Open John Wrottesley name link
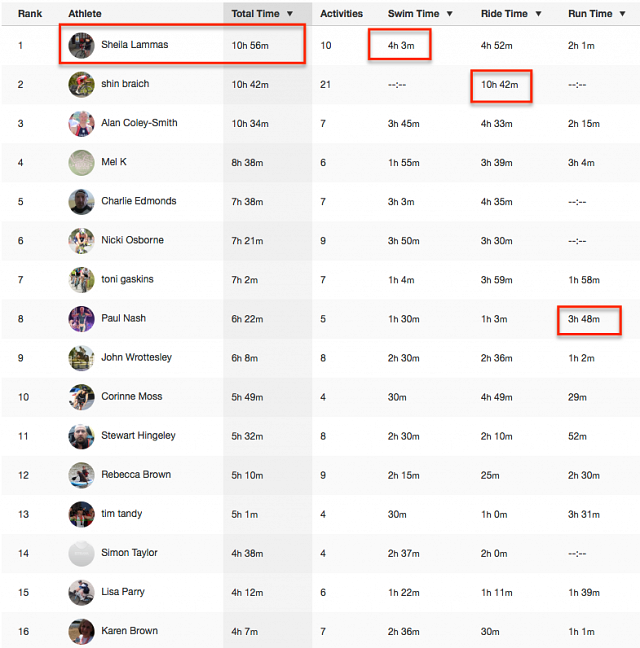This screenshot has width=640, height=648. click(136, 357)
